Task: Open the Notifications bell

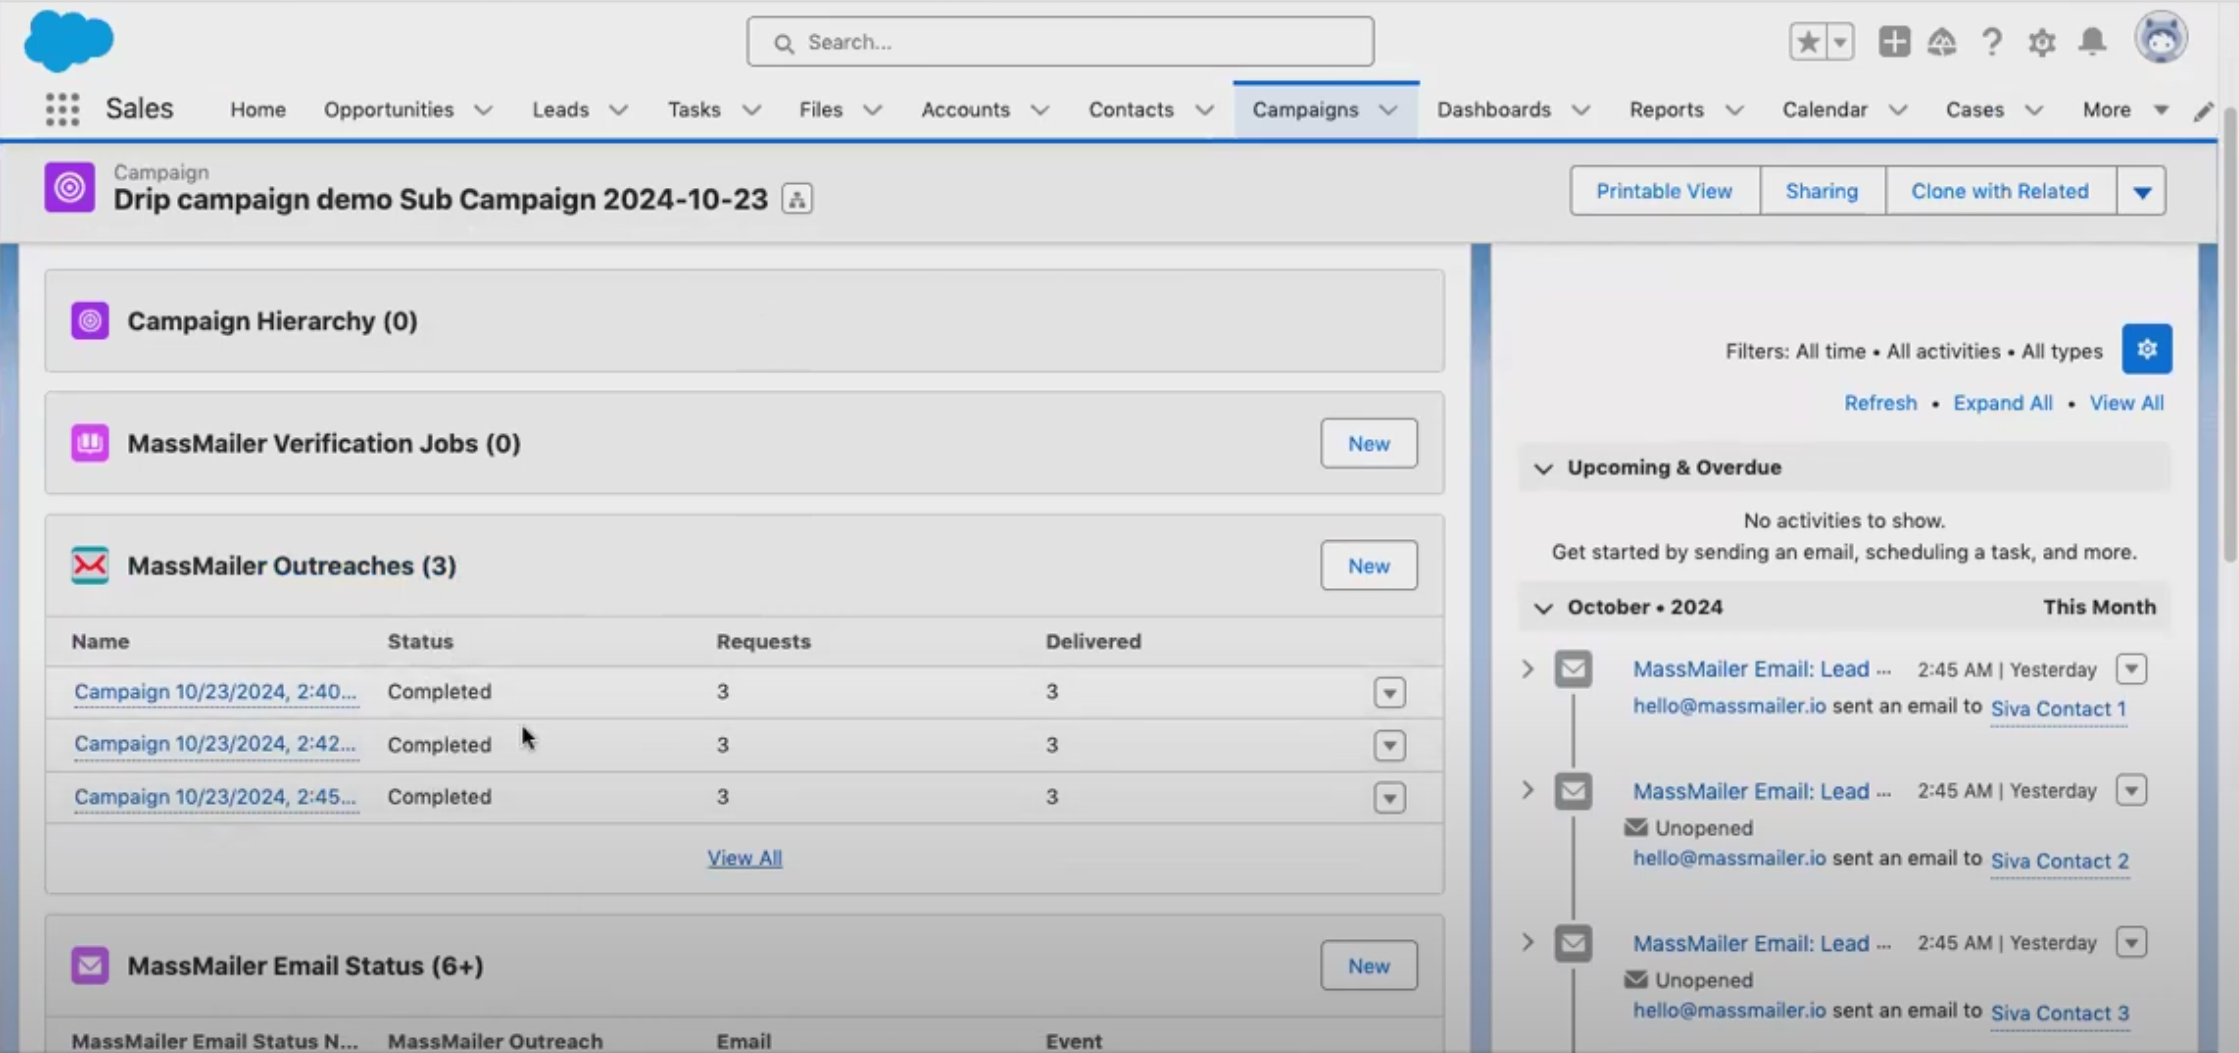Action: (x=2092, y=41)
